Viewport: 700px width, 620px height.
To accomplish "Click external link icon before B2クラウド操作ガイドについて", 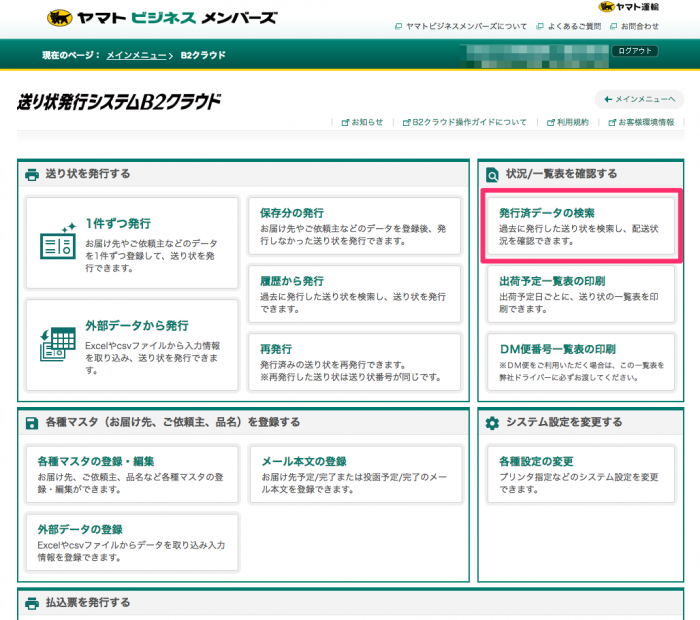I will tap(406, 122).
